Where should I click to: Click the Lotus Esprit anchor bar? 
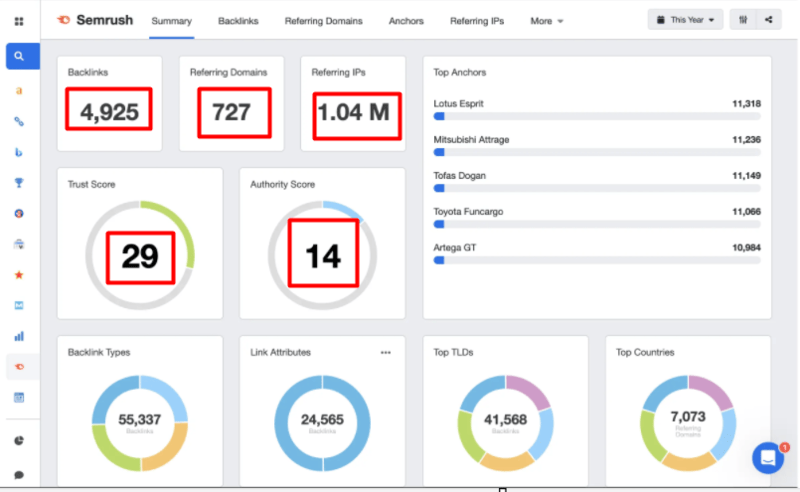pyautogui.click(x=597, y=116)
